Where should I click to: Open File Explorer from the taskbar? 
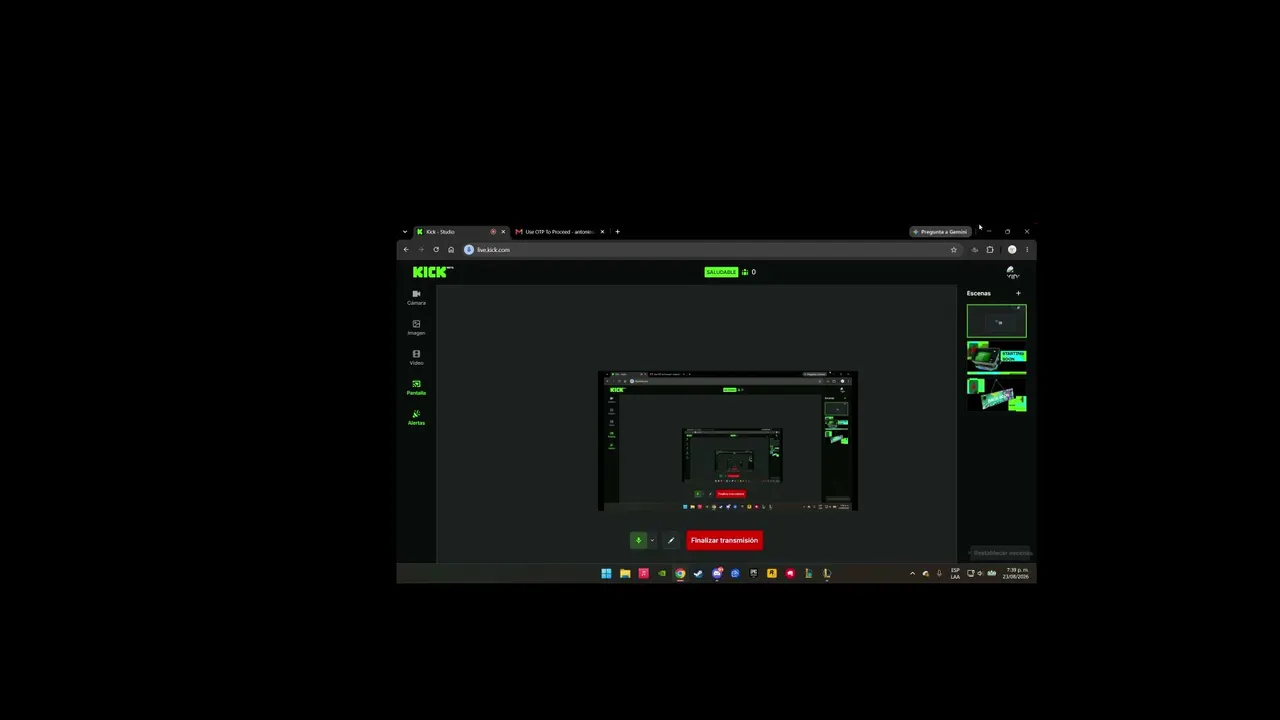tap(625, 574)
